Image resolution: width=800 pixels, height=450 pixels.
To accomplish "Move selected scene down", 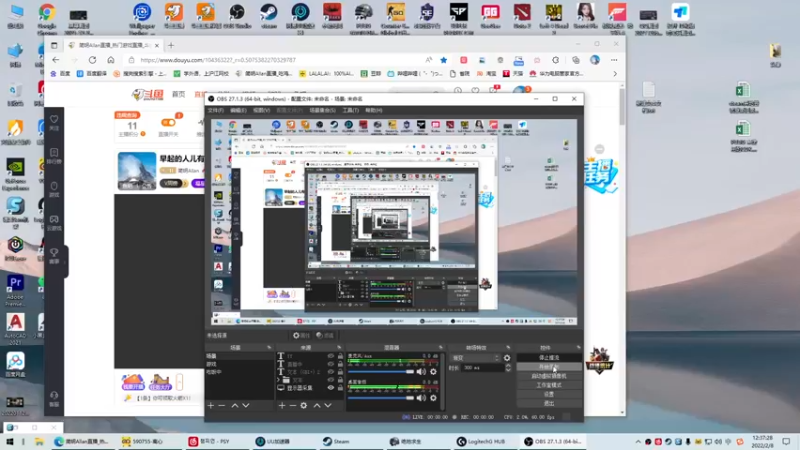I will 246,406.
